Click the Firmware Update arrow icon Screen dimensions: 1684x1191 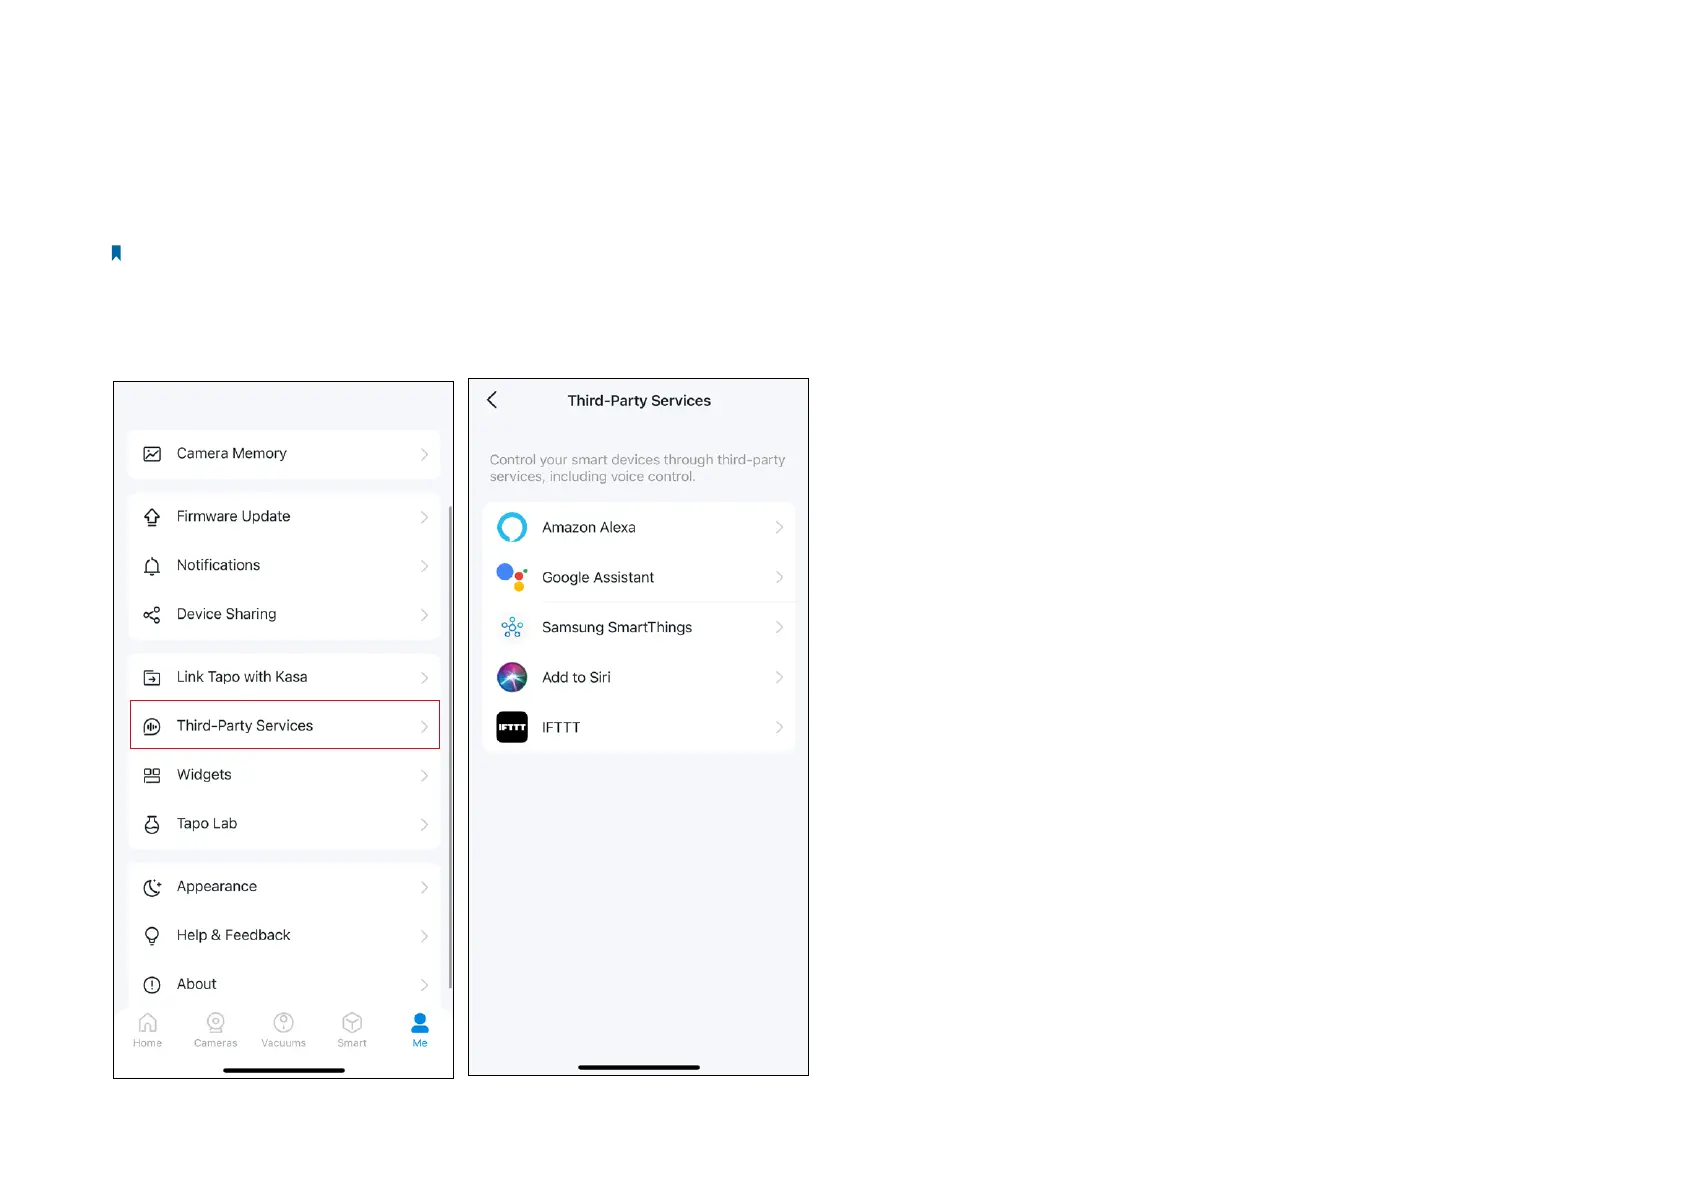point(152,517)
